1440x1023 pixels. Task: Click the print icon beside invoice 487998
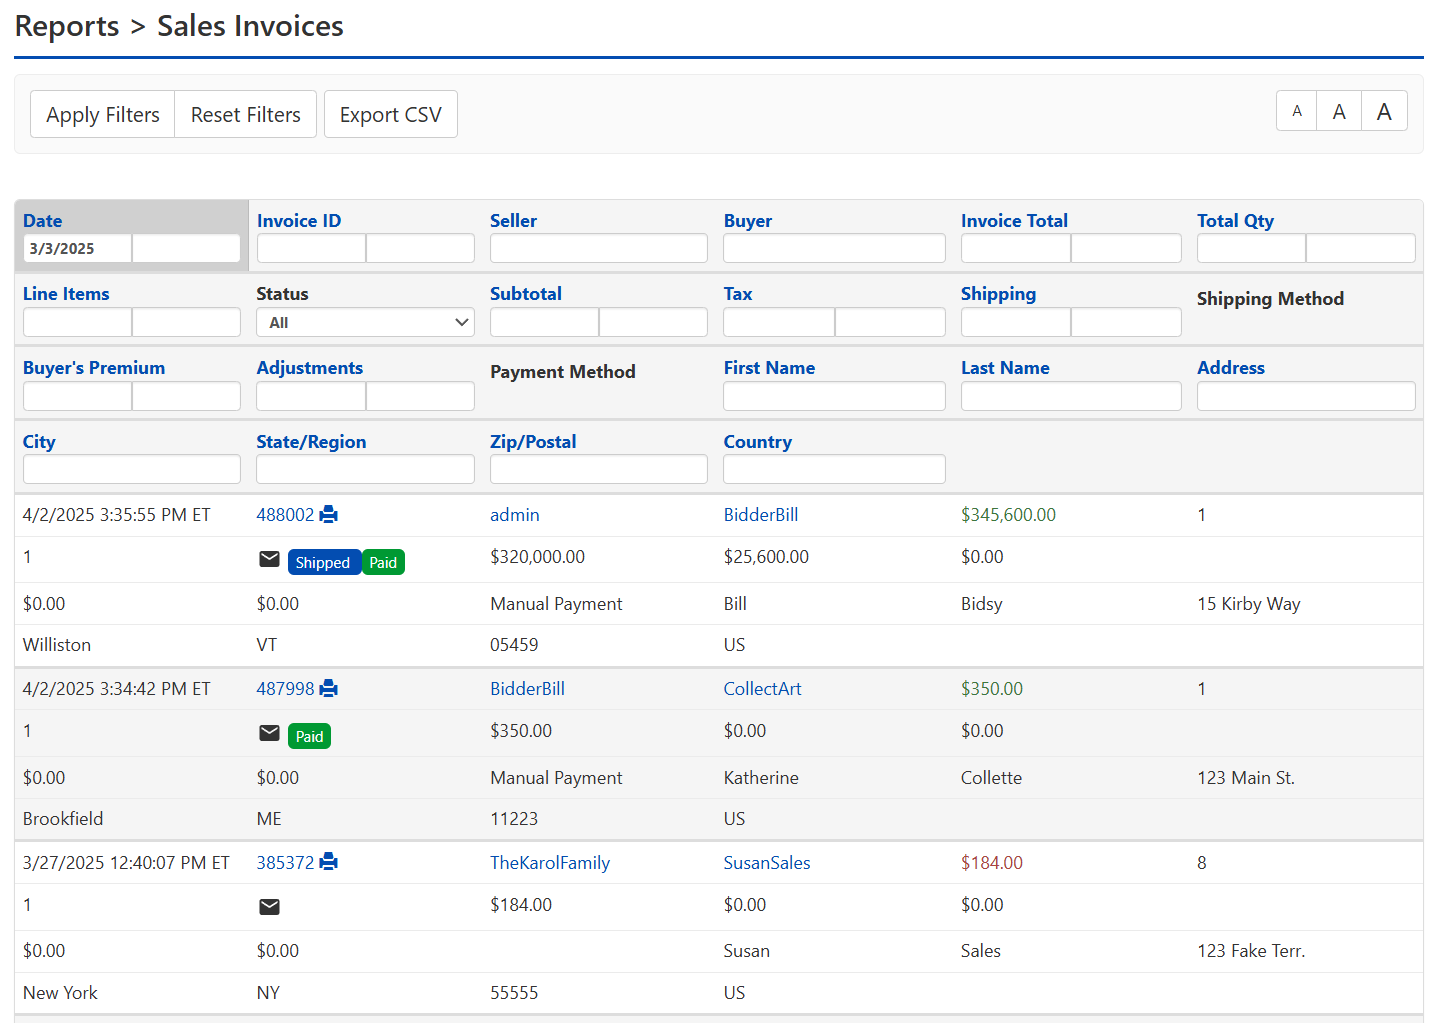(328, 689)
